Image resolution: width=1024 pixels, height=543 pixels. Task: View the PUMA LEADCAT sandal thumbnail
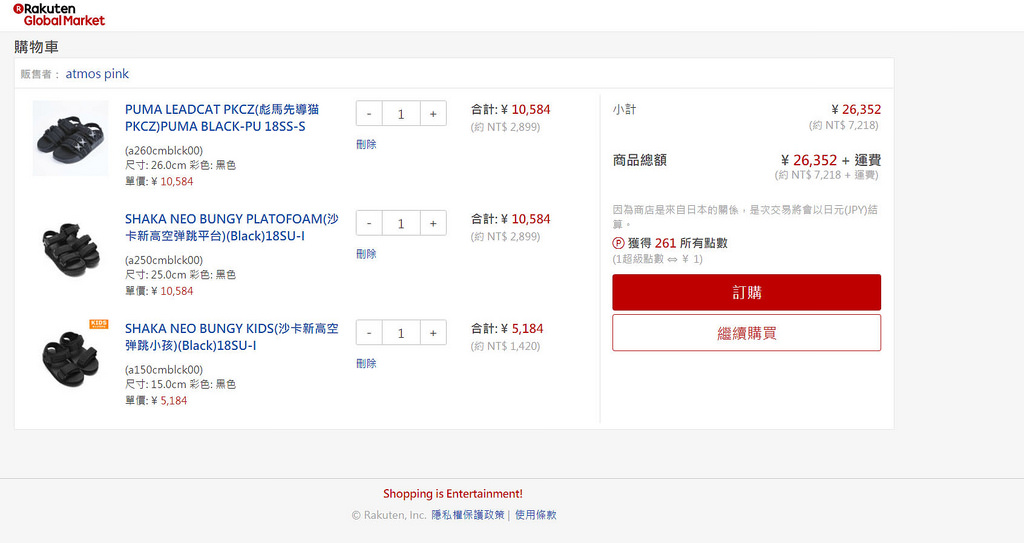(x=70, y=138)
